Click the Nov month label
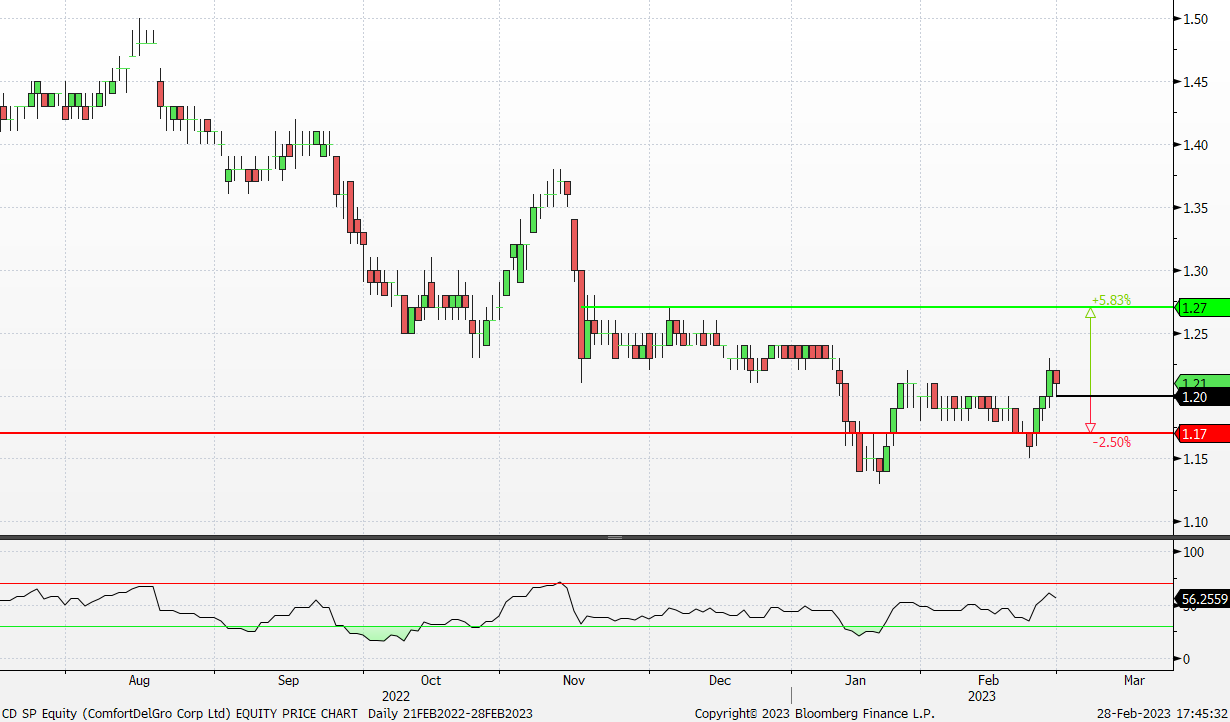This screenshot has width=1230, height=722. click(x=574, y=680)
